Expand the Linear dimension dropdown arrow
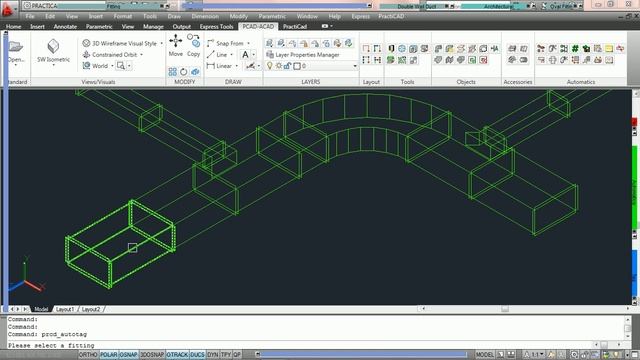640x360 pixels. (236, 66)
